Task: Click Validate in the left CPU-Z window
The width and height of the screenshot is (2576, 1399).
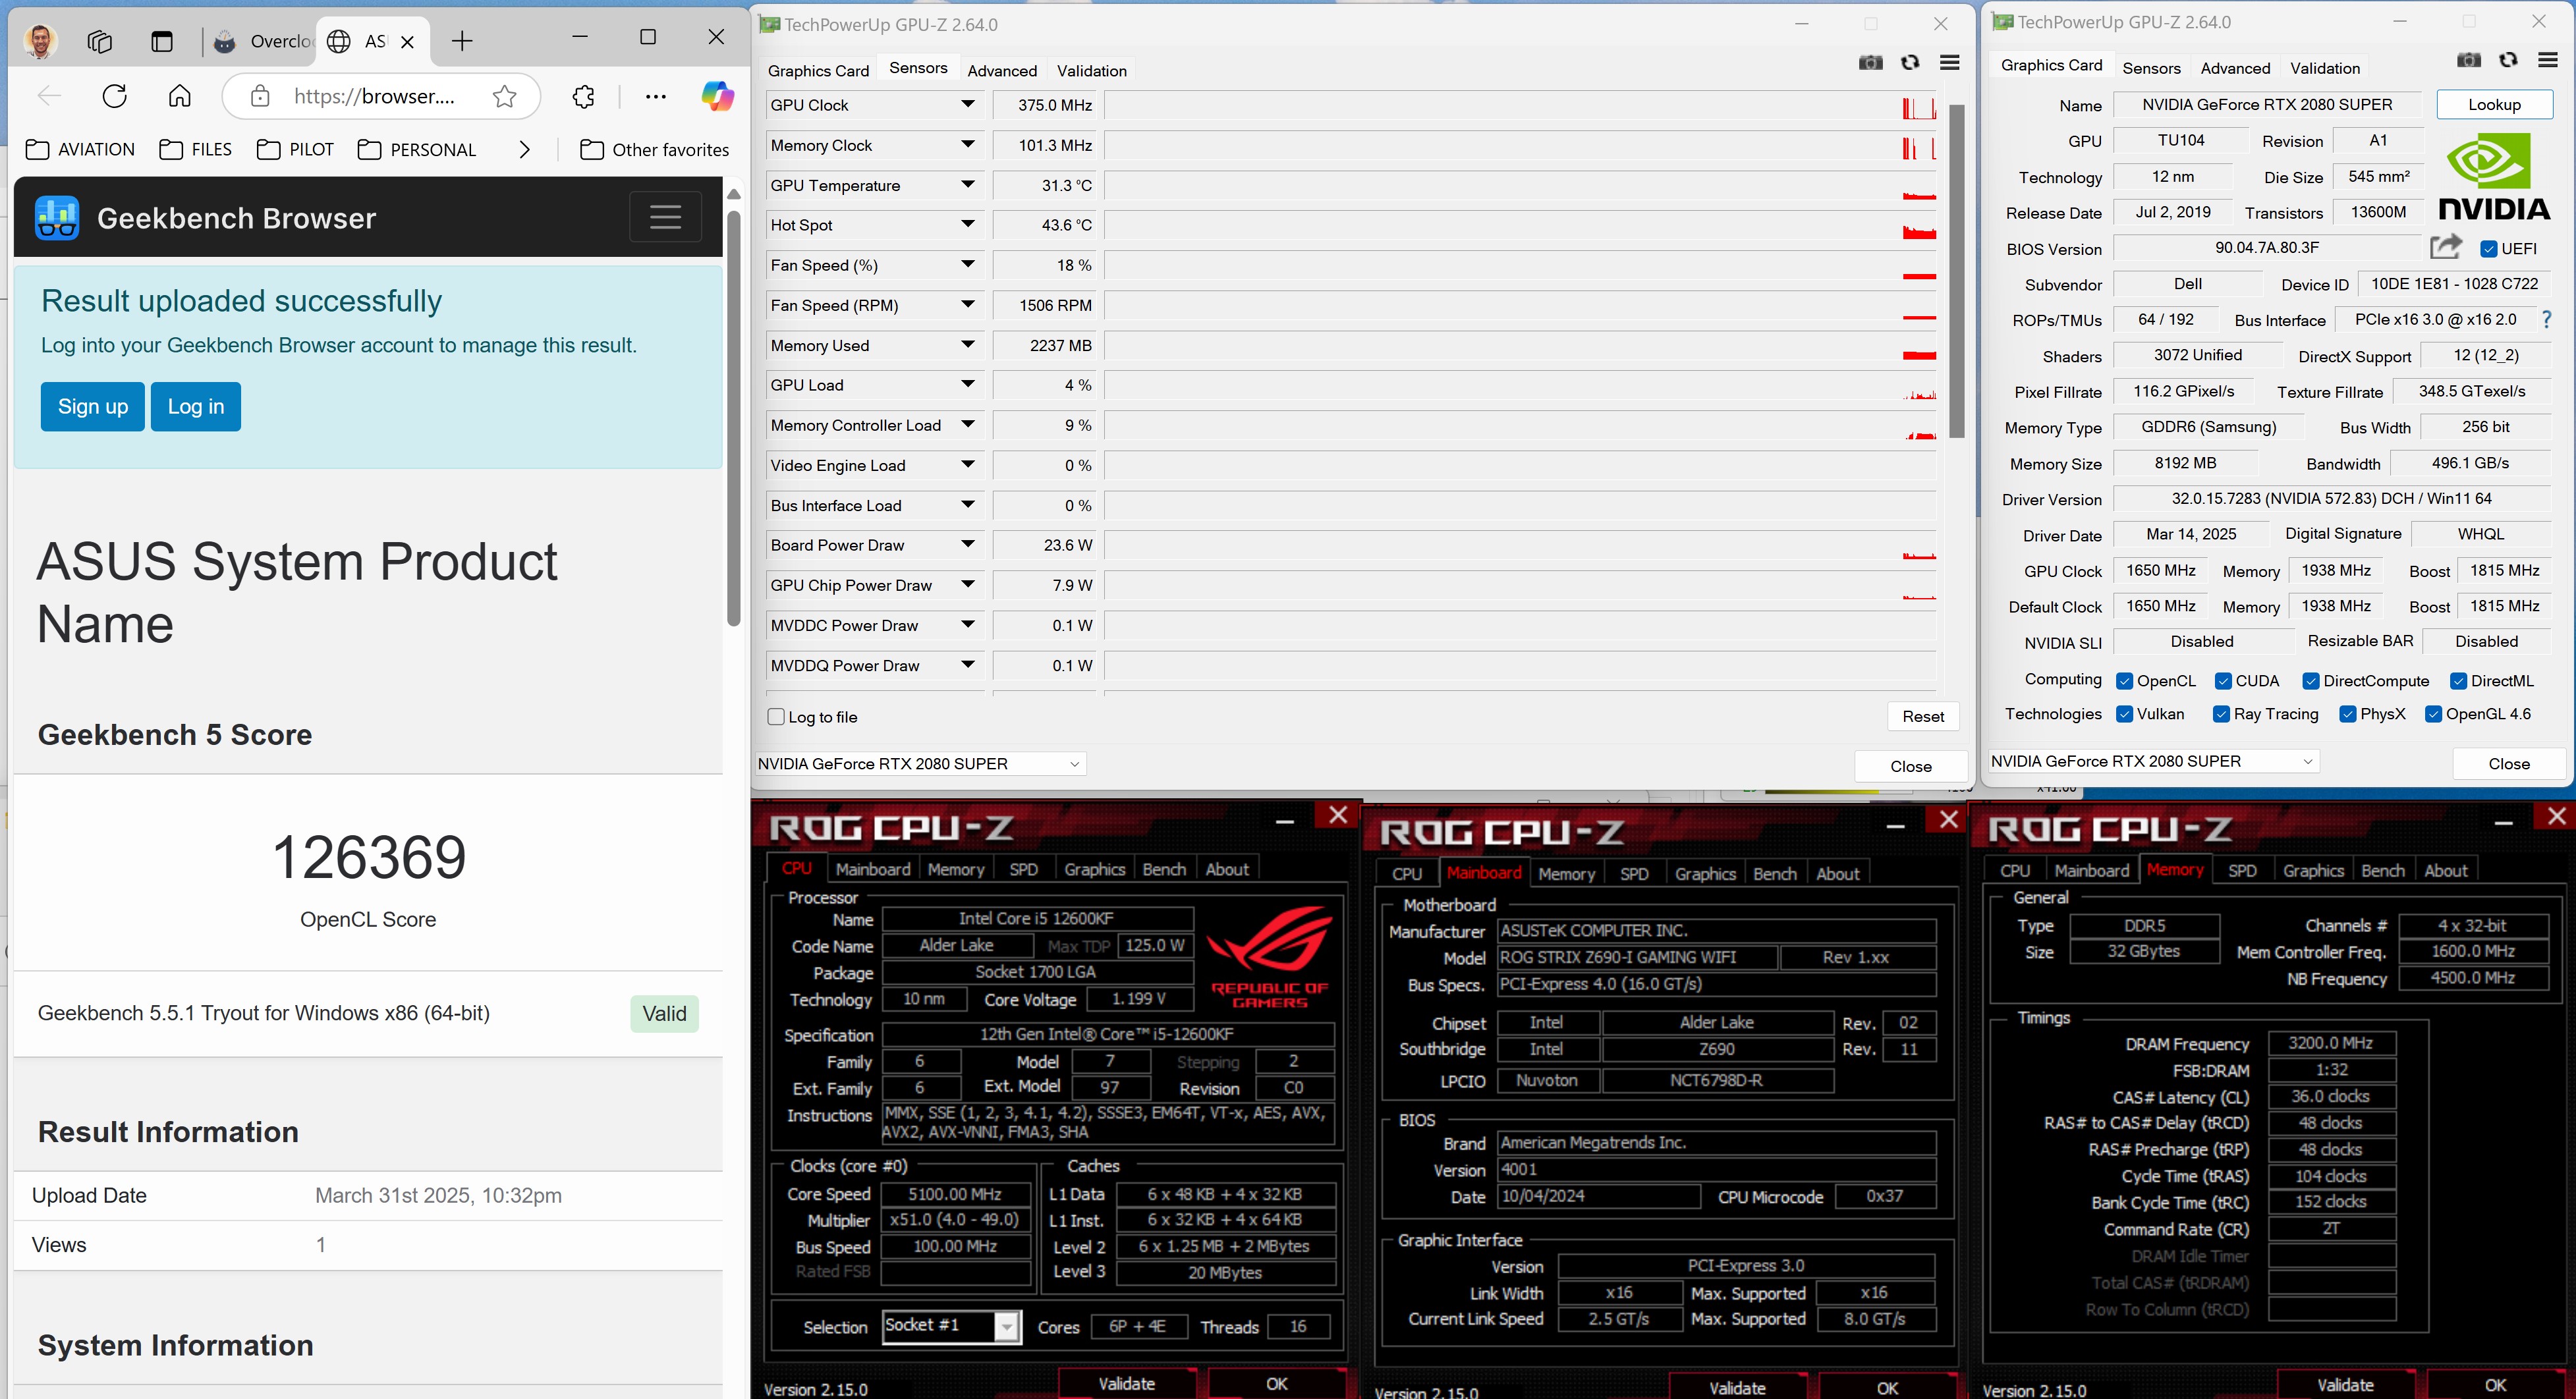Action: click(x=1126, y=1383)
